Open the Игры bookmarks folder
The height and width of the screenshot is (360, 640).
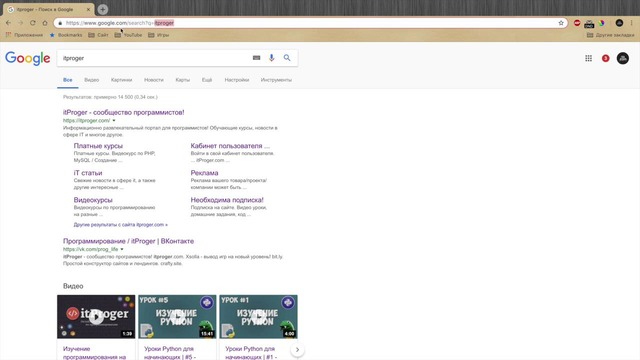[x=158, y=35]
